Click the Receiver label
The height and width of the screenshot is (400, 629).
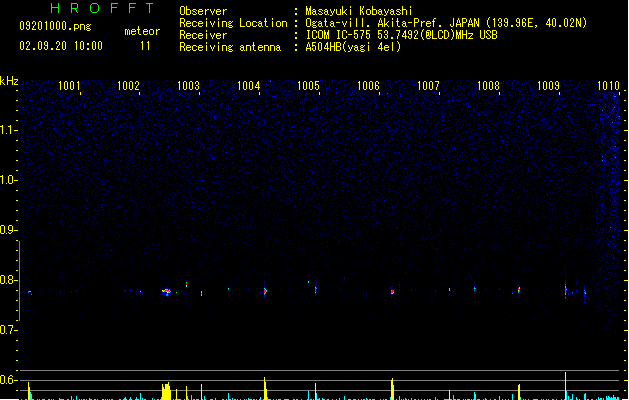(203, 35)
